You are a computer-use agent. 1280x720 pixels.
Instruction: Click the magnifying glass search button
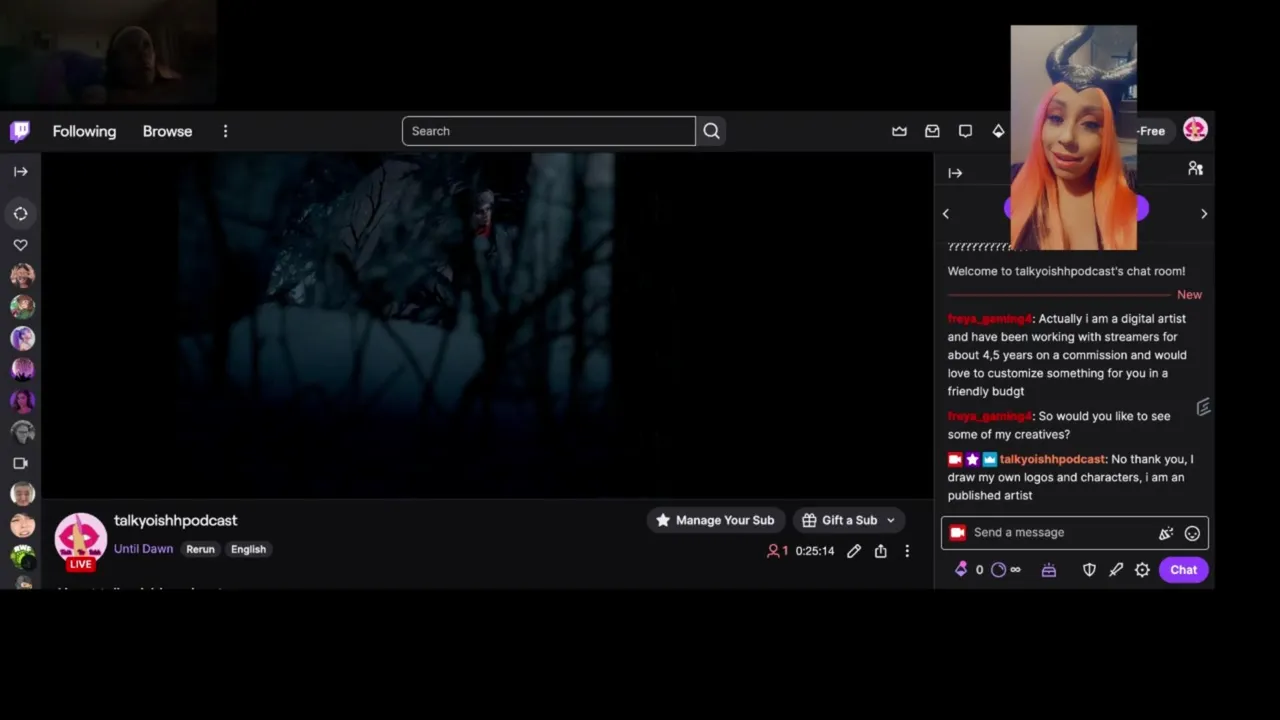(711, 131)
